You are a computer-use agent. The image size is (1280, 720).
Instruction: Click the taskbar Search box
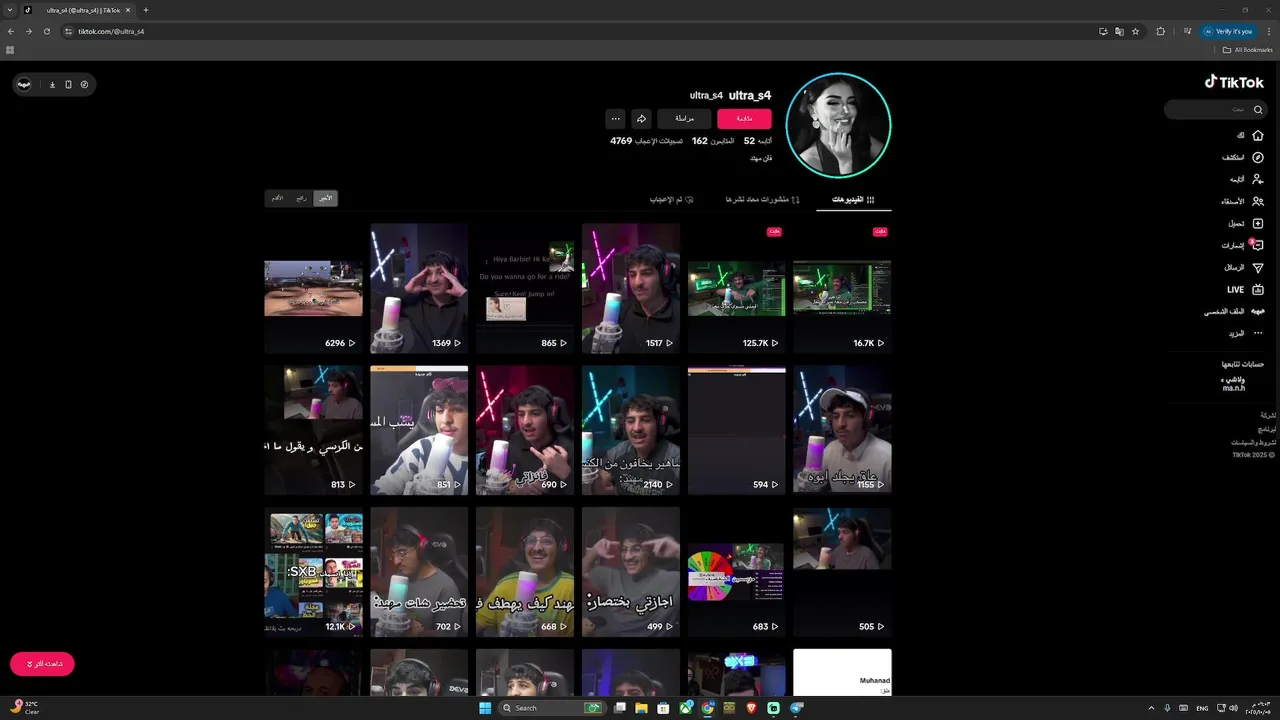click(x=553, y=708)
